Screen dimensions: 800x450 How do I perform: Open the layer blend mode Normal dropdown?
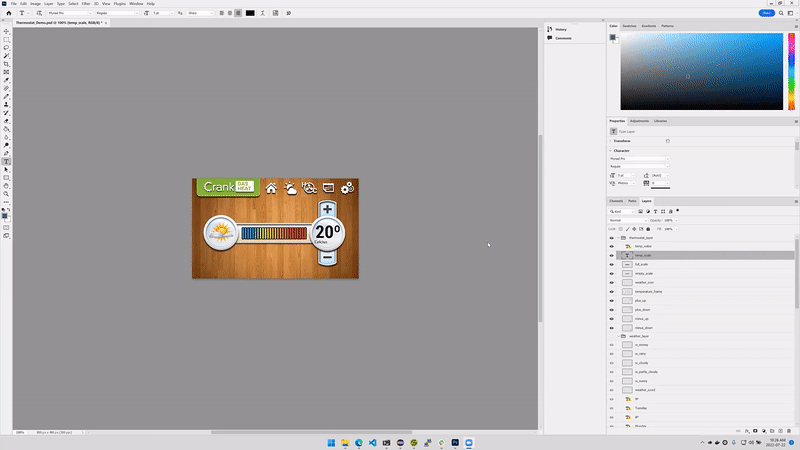point(628,220)
